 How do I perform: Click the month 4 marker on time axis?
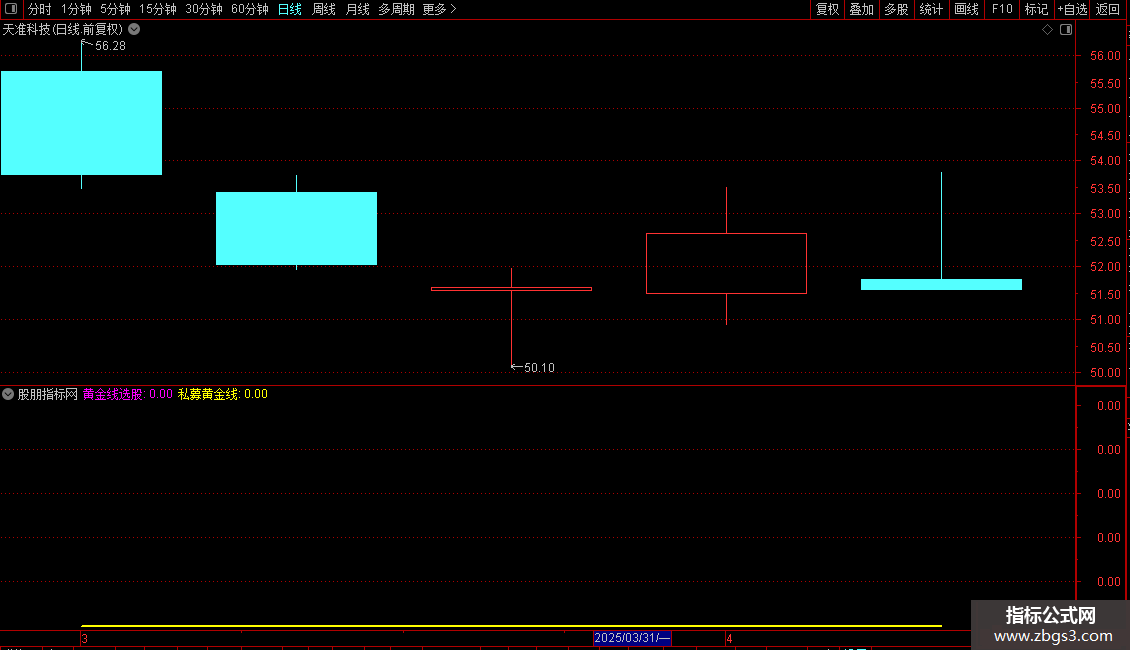coord(729,638)
